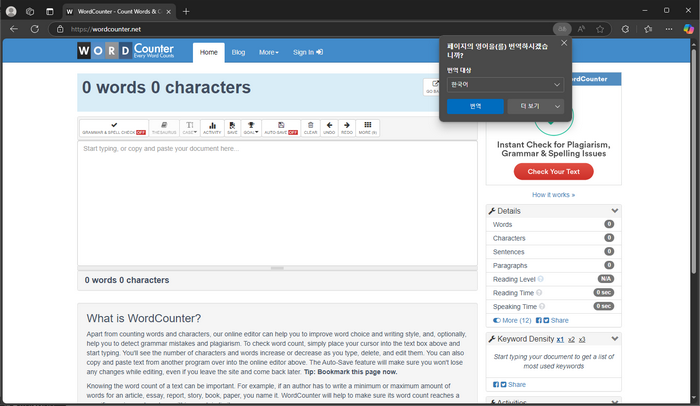Viewport: 700px width, 406px height.
Task: Open the Thesaurus tool
Action: (x=164, y=128)
